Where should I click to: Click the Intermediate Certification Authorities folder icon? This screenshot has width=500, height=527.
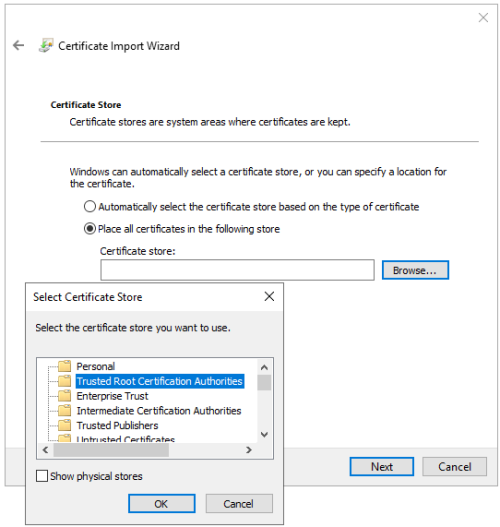(64, 410)
